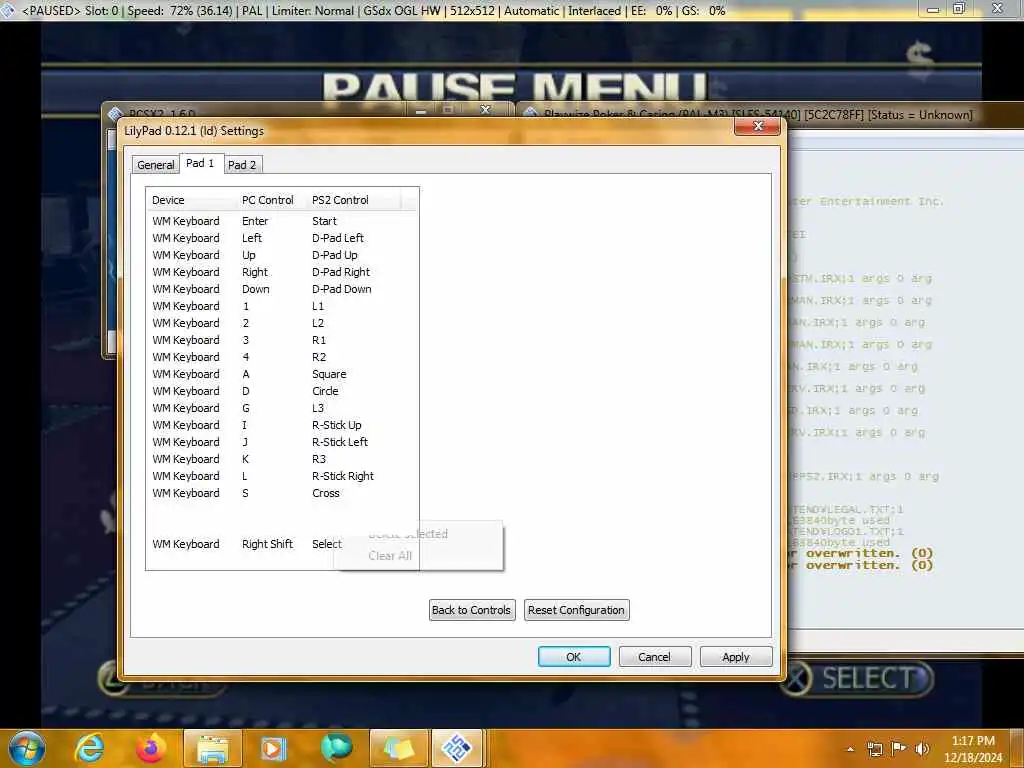The width and height of the screenshot is (1024, 768).
Task: Close the LilyPad Settings dialog
Action: pyautogui.click(x=758, y=126)
